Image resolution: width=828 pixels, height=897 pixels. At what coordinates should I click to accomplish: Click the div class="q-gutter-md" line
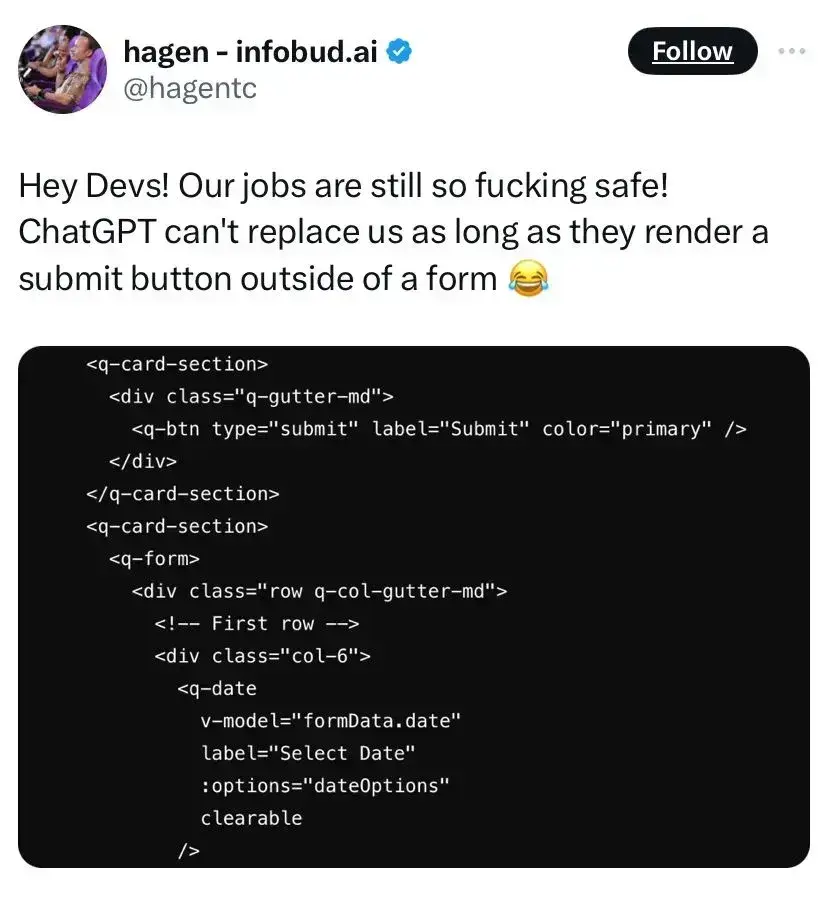pyautogui.click(x=251, y=396)
